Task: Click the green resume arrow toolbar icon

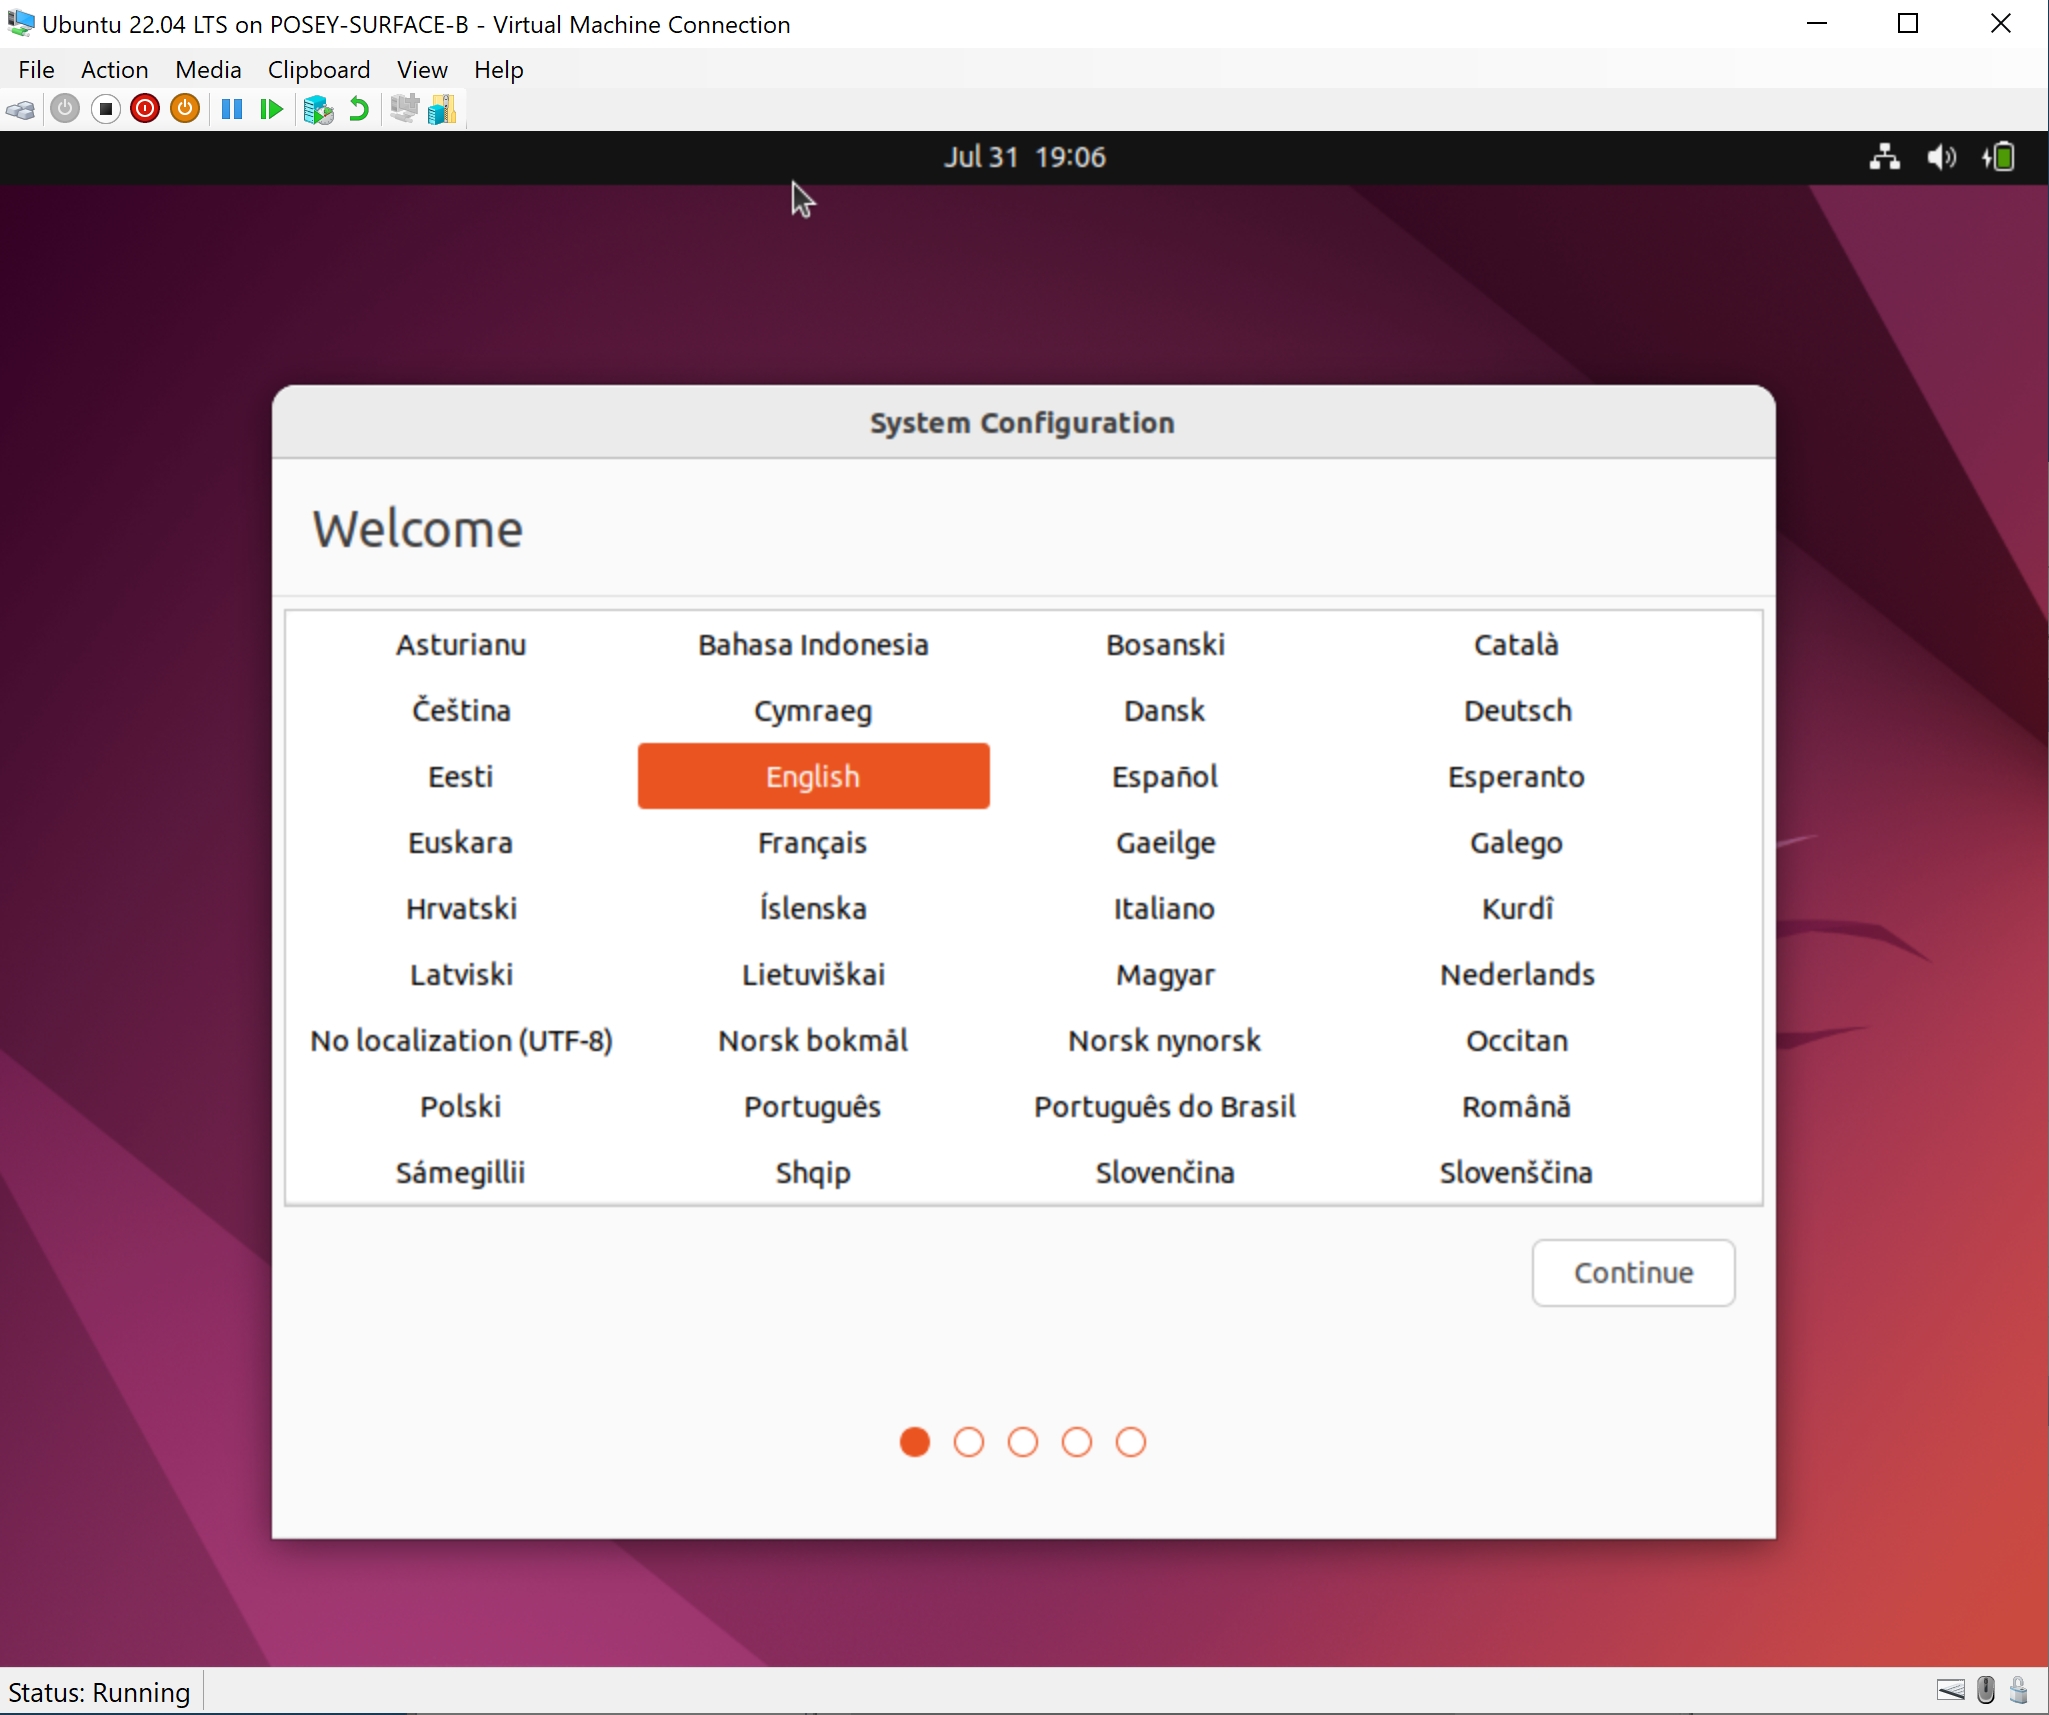Action: (271, 109)
